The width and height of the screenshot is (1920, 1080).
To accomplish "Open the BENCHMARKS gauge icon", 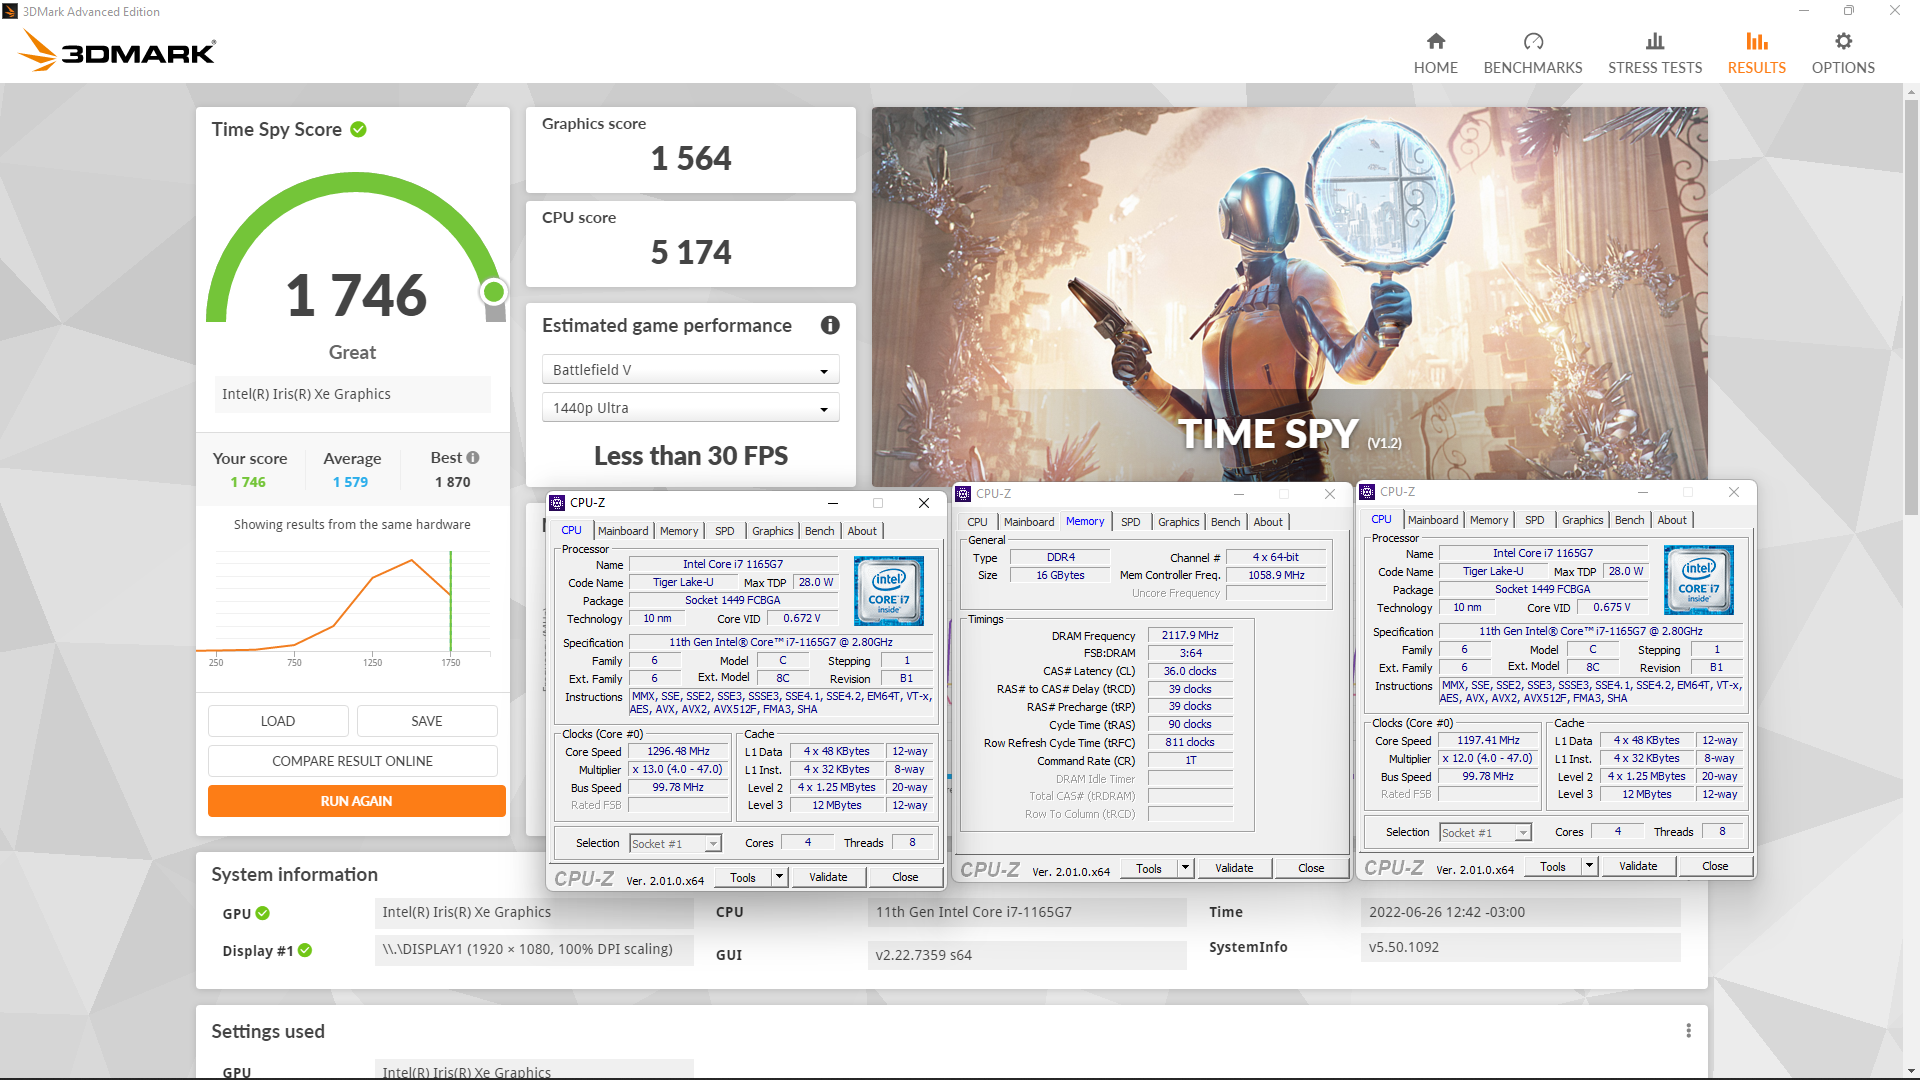I will pos(1533,41).
